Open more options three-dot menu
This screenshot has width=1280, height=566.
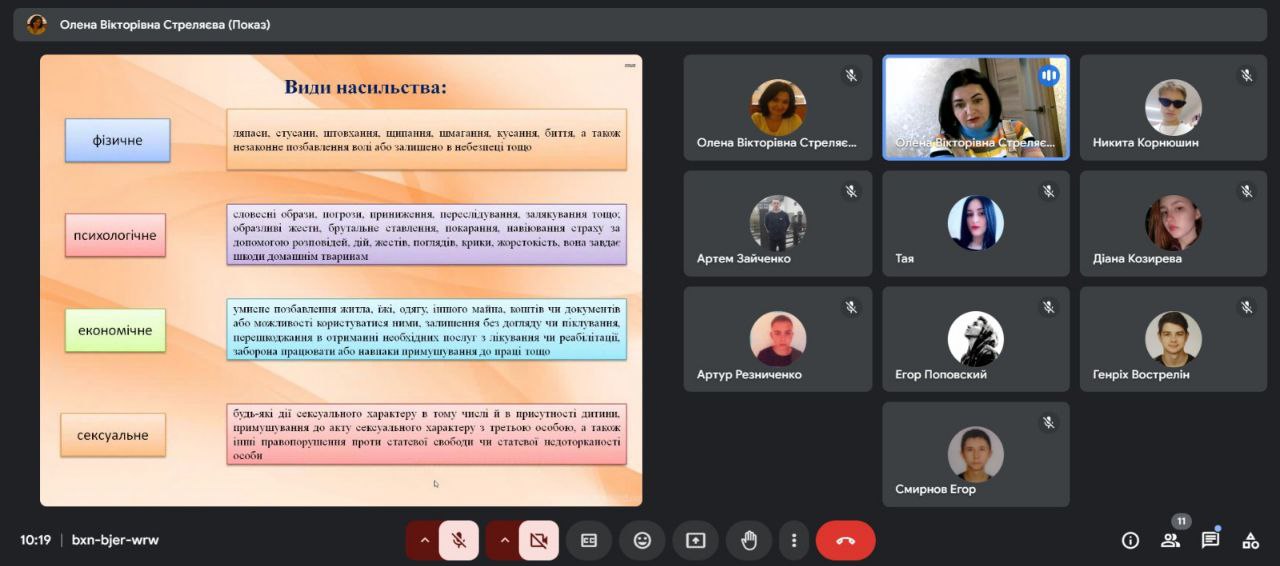click(794, 540)
